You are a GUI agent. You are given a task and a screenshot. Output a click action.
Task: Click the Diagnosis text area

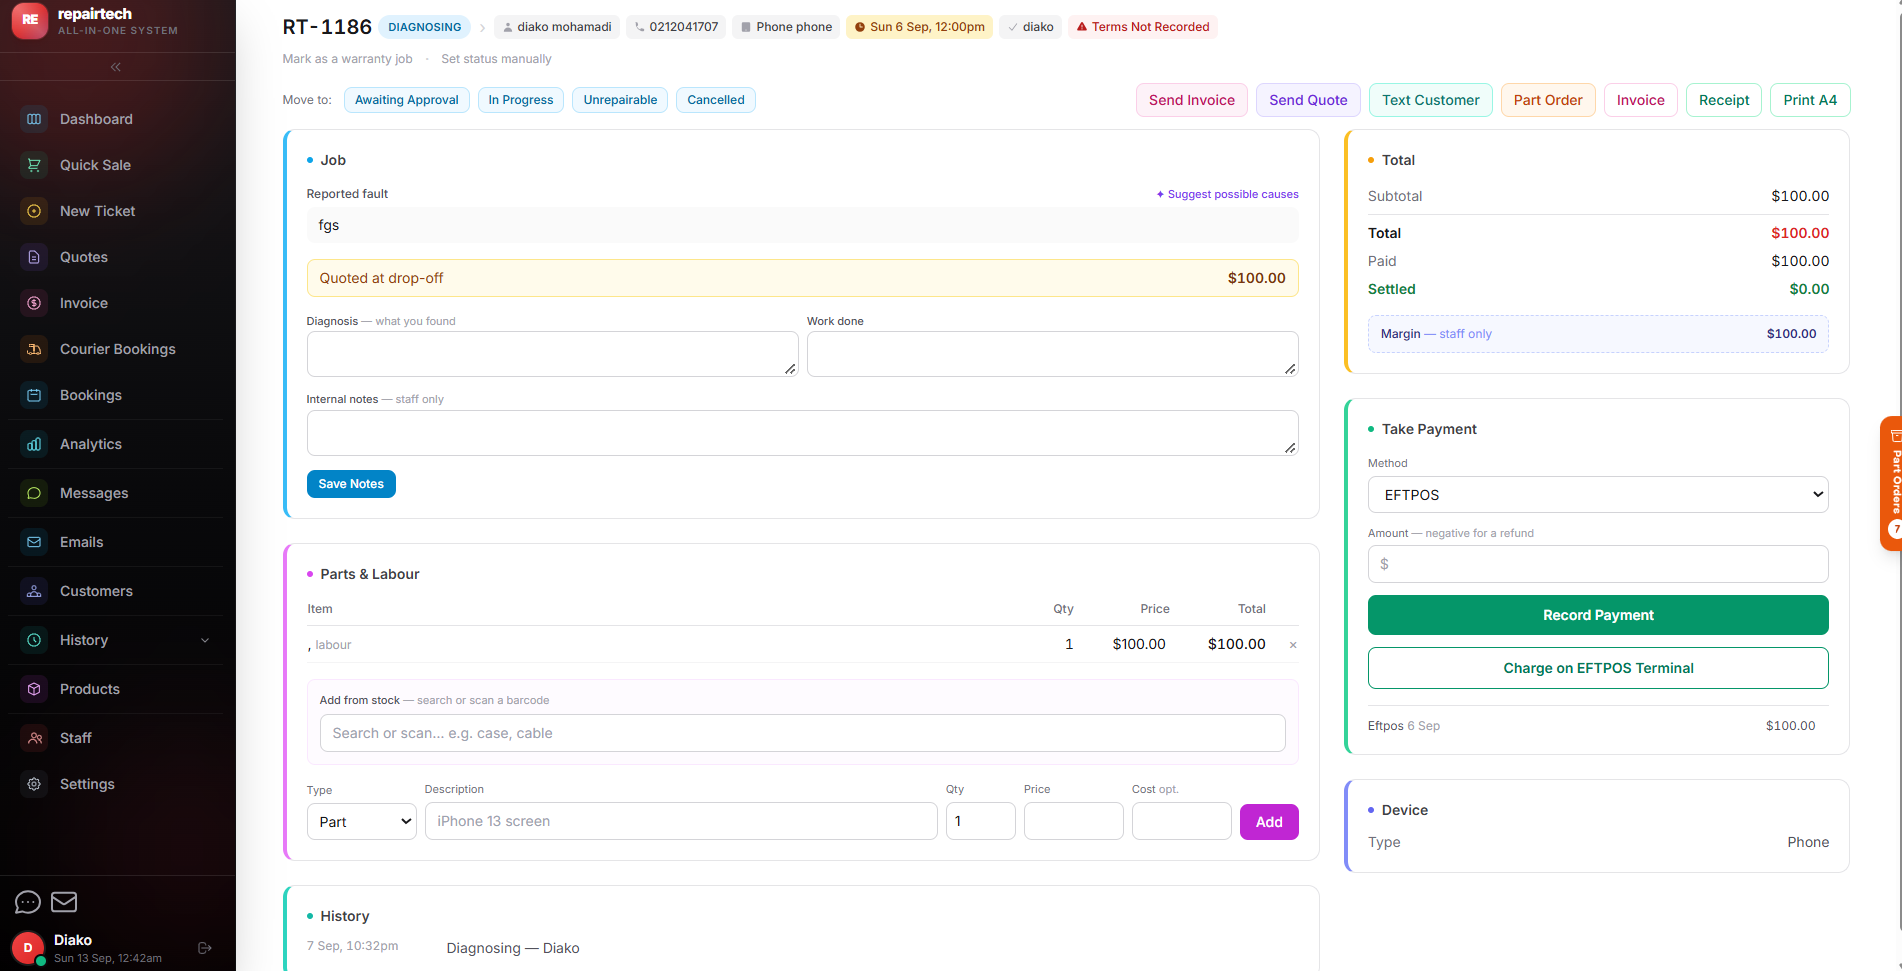coord(552,354)
